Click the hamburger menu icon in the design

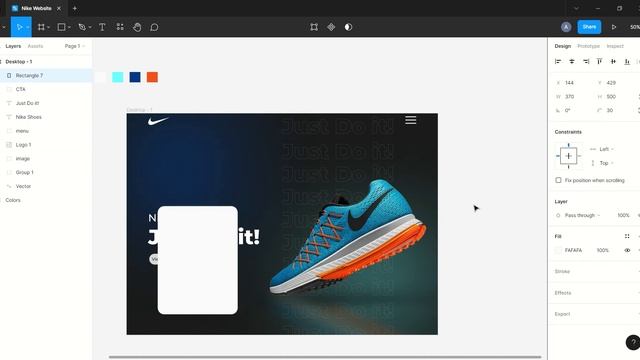[x=411, y=120]
